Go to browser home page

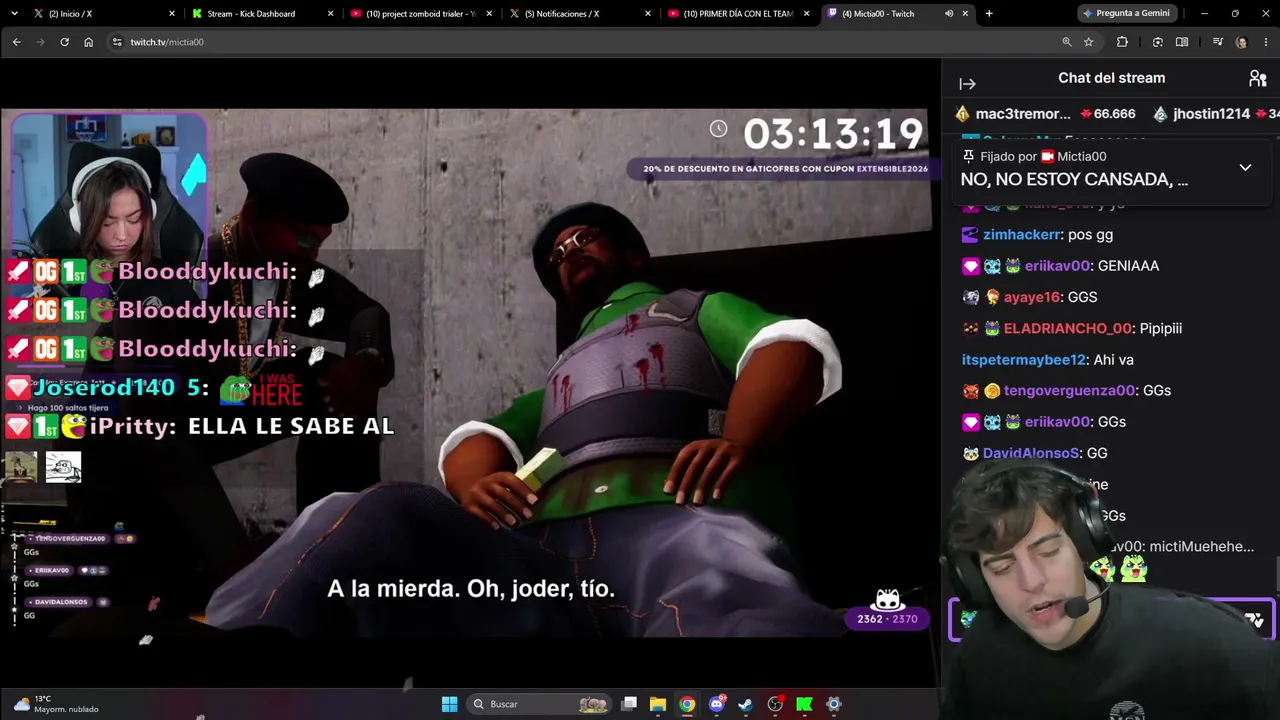pos(88,42)
